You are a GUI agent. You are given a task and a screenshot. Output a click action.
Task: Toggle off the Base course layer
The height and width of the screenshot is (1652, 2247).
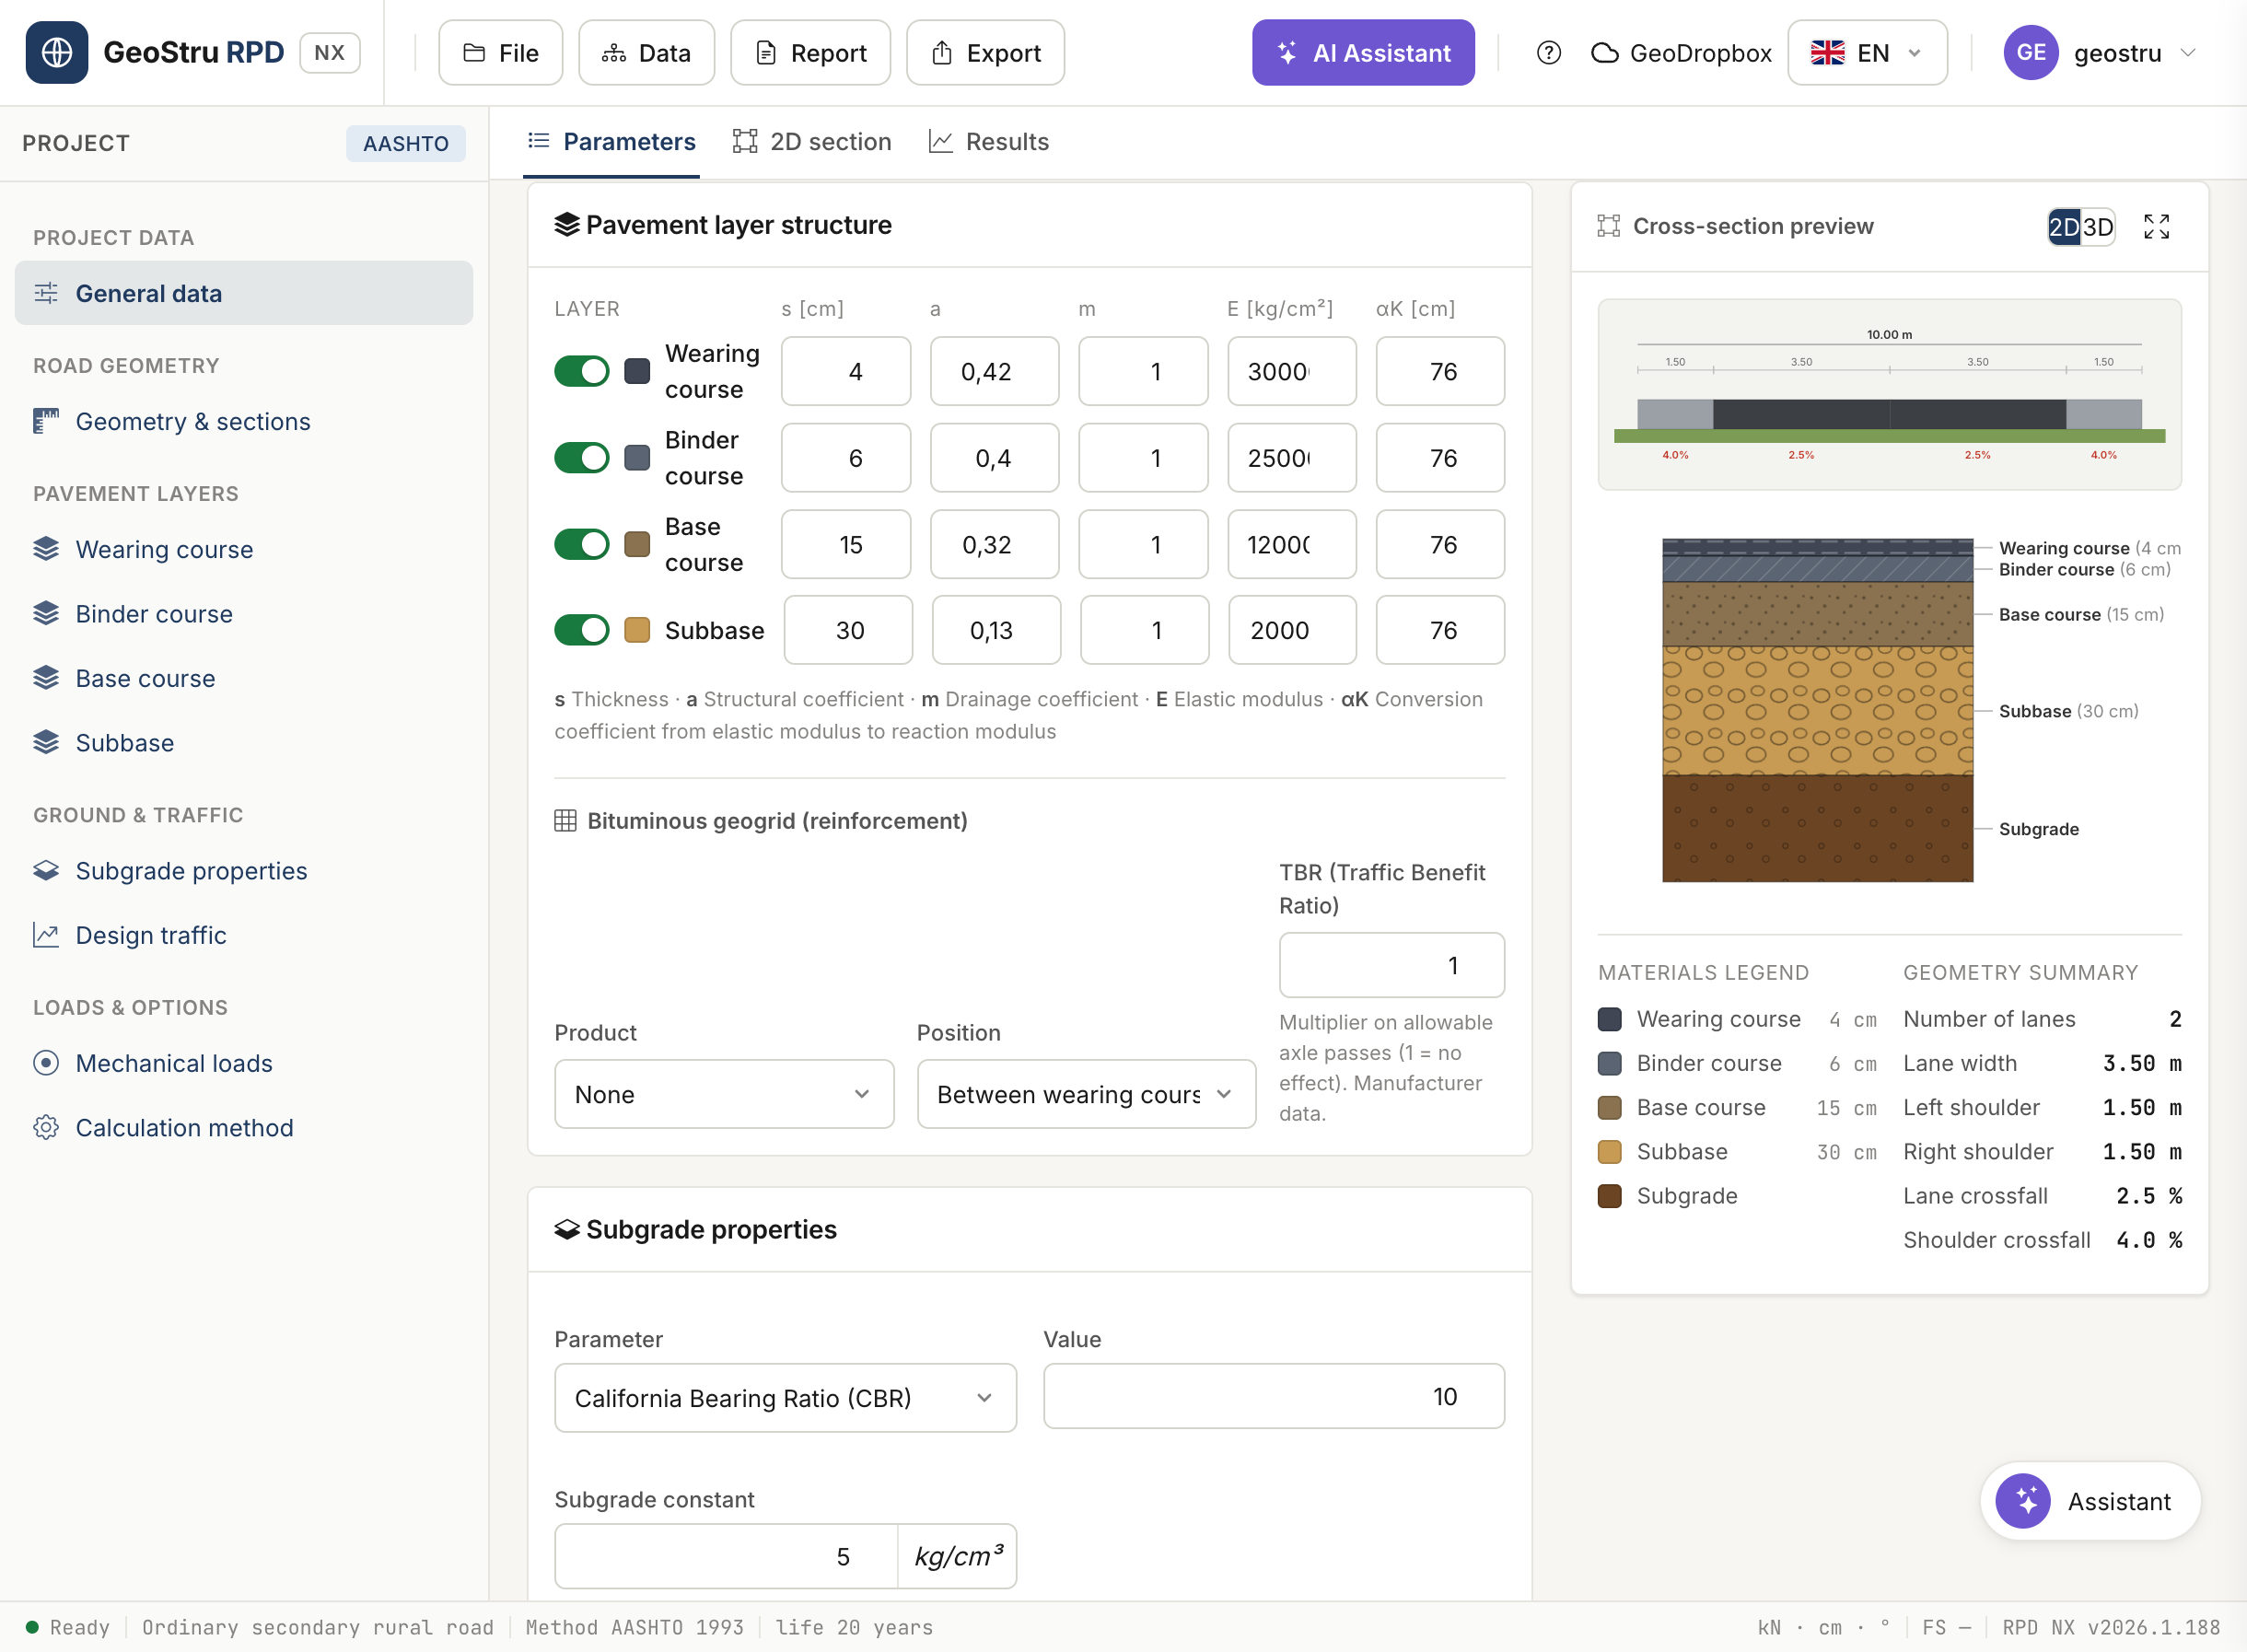(x=582, y=544)
